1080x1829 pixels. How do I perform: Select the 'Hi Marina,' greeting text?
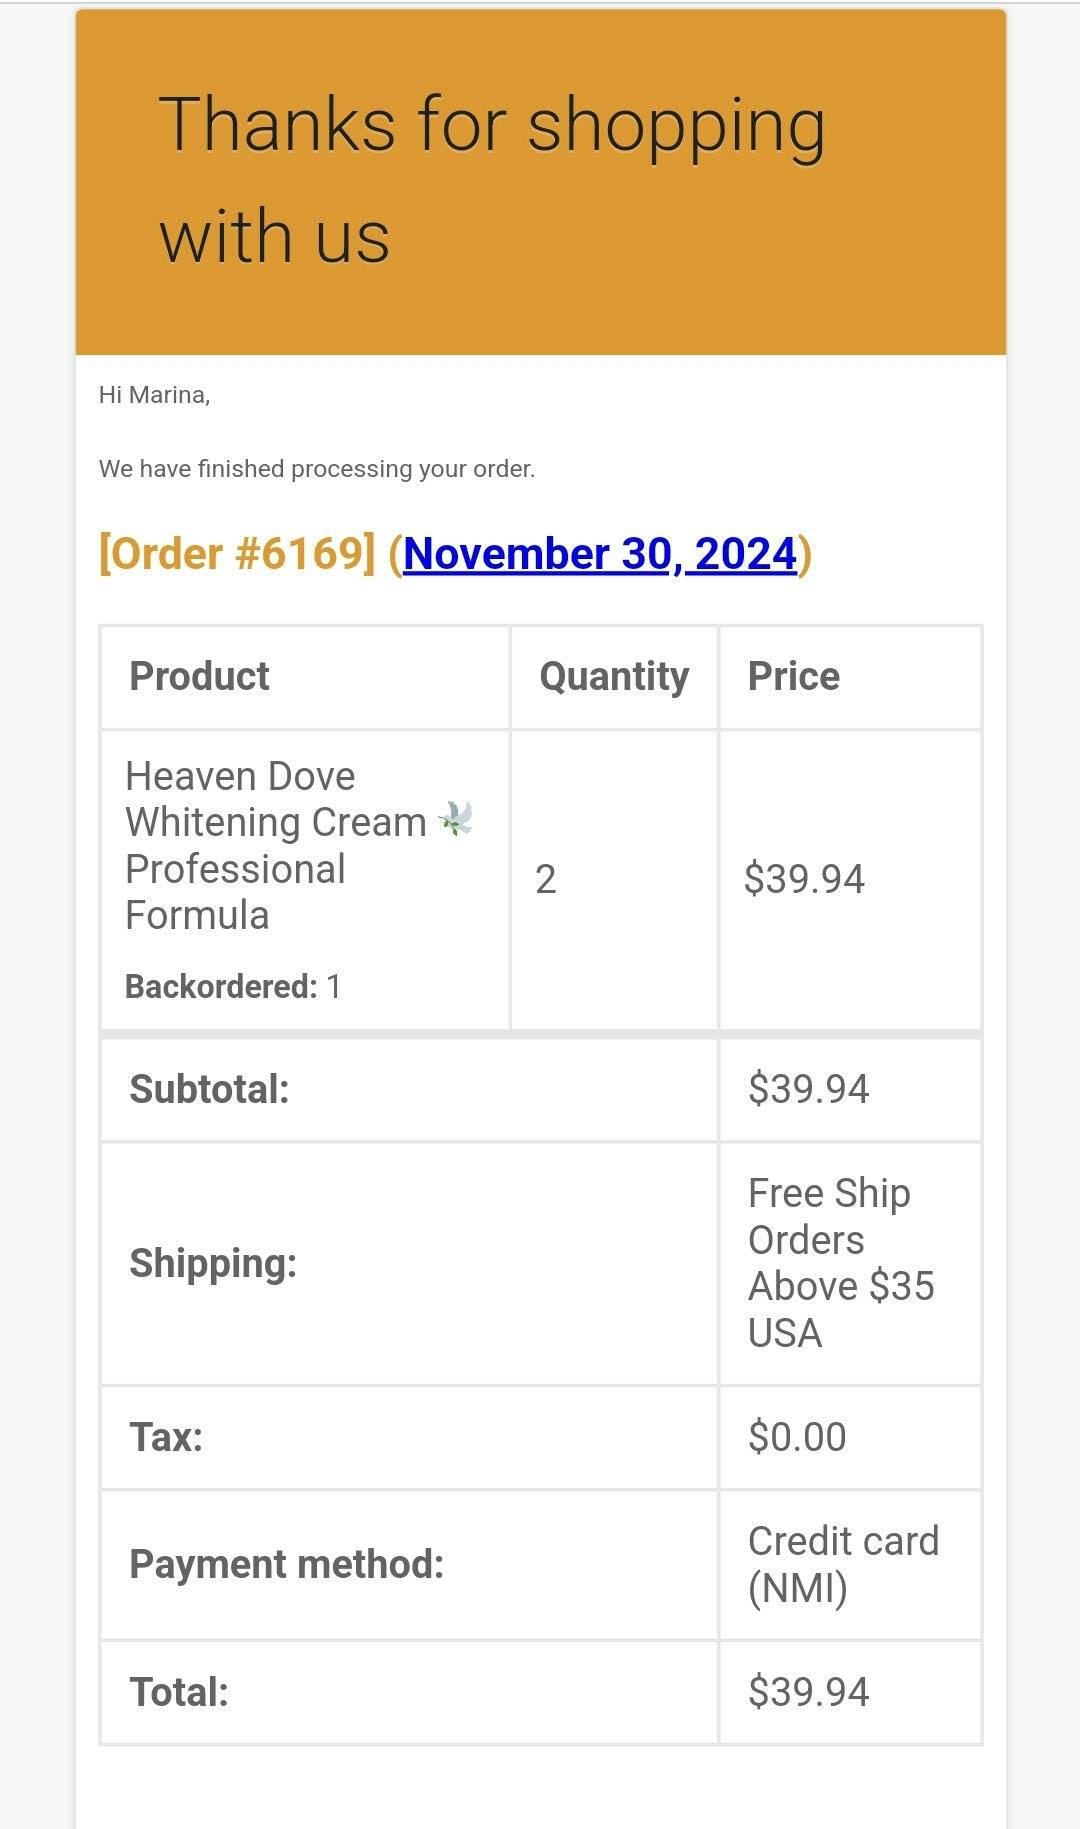tap(154, 395)
